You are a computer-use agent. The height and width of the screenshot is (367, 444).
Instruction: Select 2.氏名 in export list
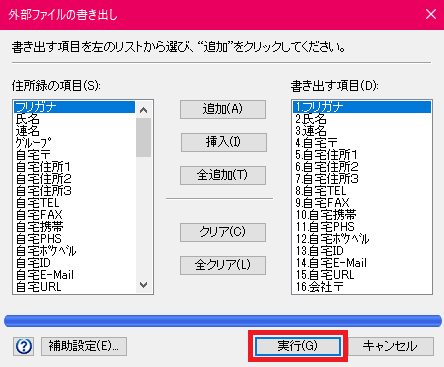(x=362, y=119)
